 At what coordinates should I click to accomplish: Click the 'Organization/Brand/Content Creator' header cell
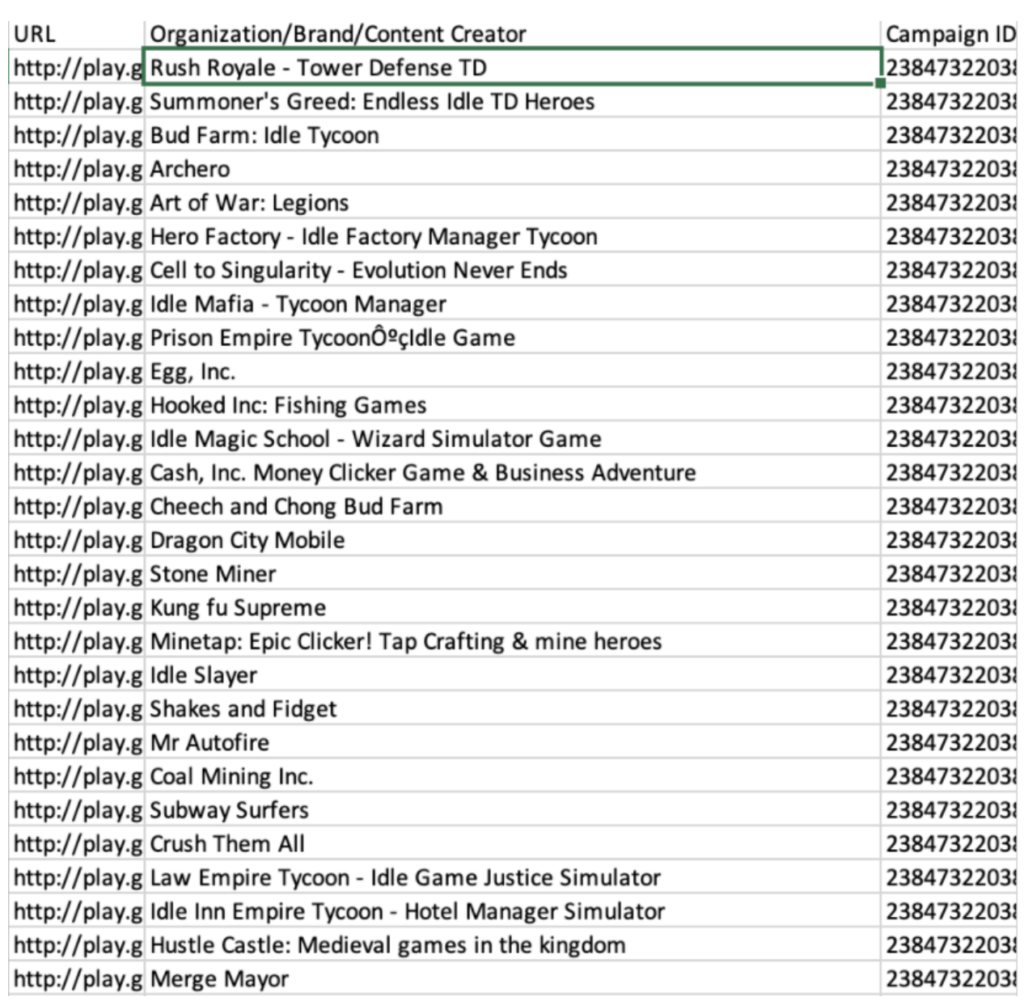[x=512, y=34]
